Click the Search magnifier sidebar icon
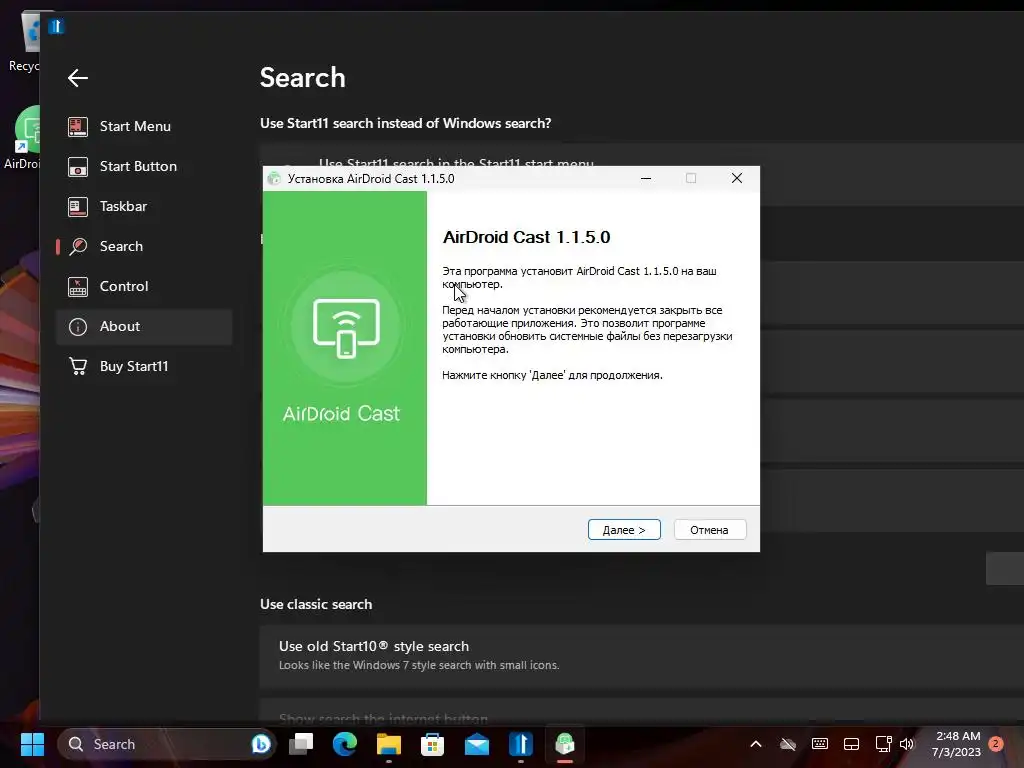The width and height of the screenshot is (1024, 768). point(78,246)
